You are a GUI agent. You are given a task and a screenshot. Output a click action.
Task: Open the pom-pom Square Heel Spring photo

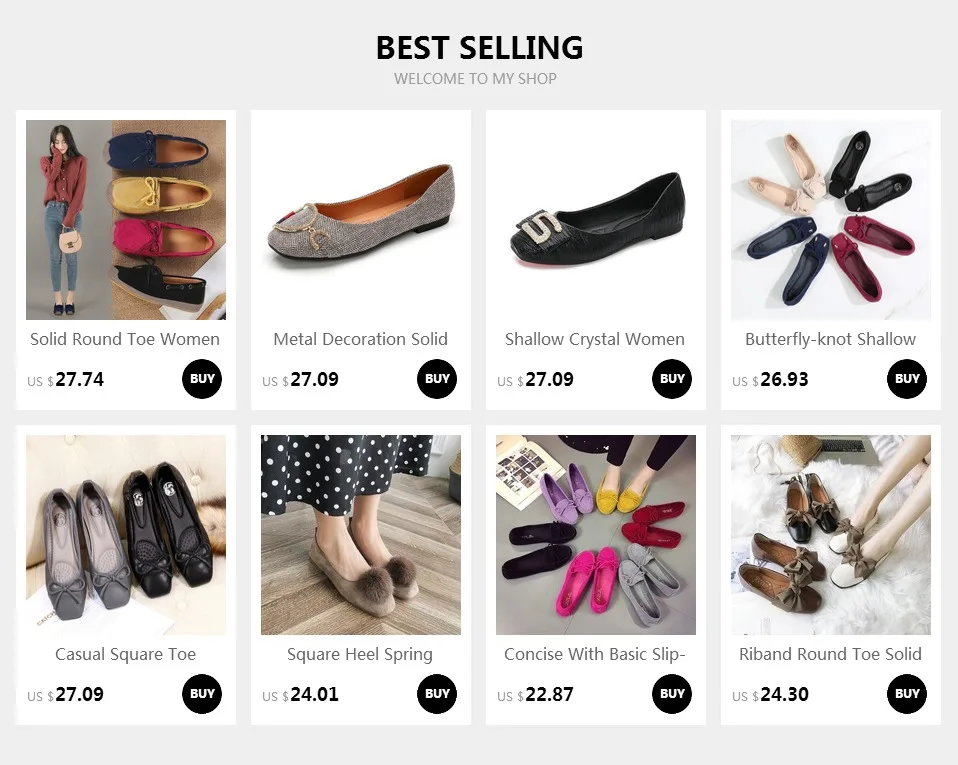coord(361,535)
